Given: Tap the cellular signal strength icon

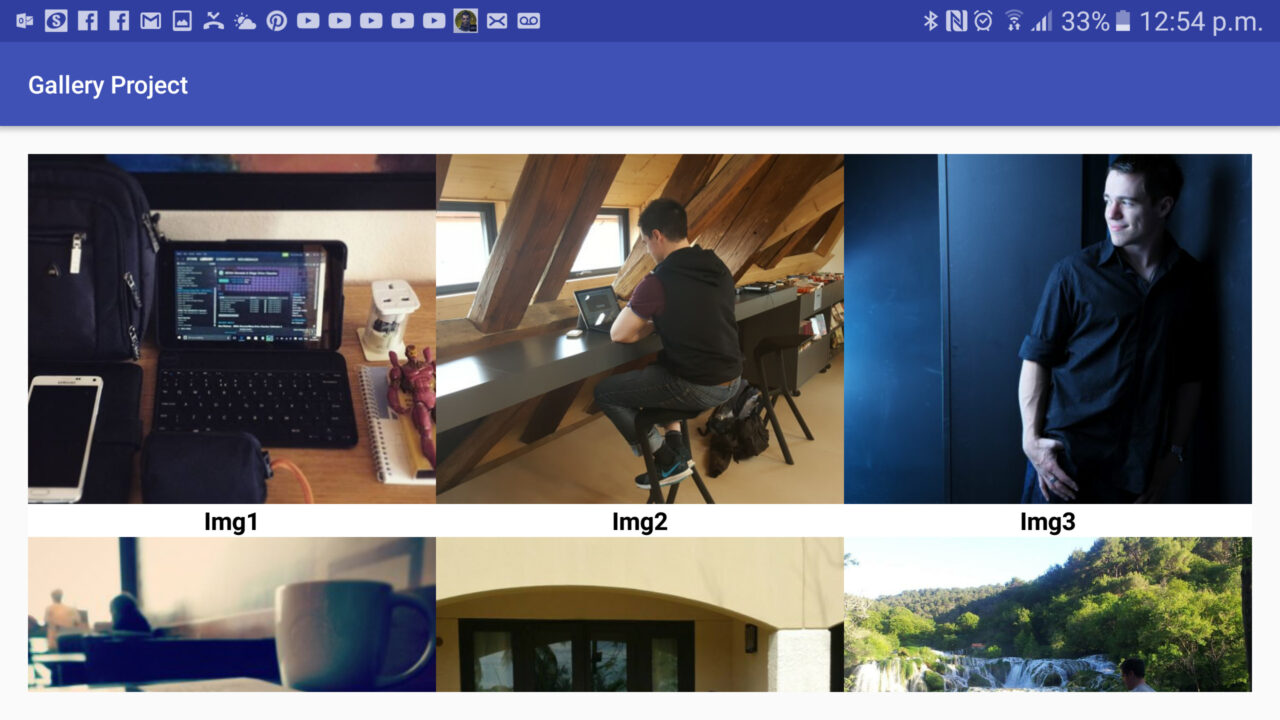Looking at the screenshot, I should [x=1042, y=21].
